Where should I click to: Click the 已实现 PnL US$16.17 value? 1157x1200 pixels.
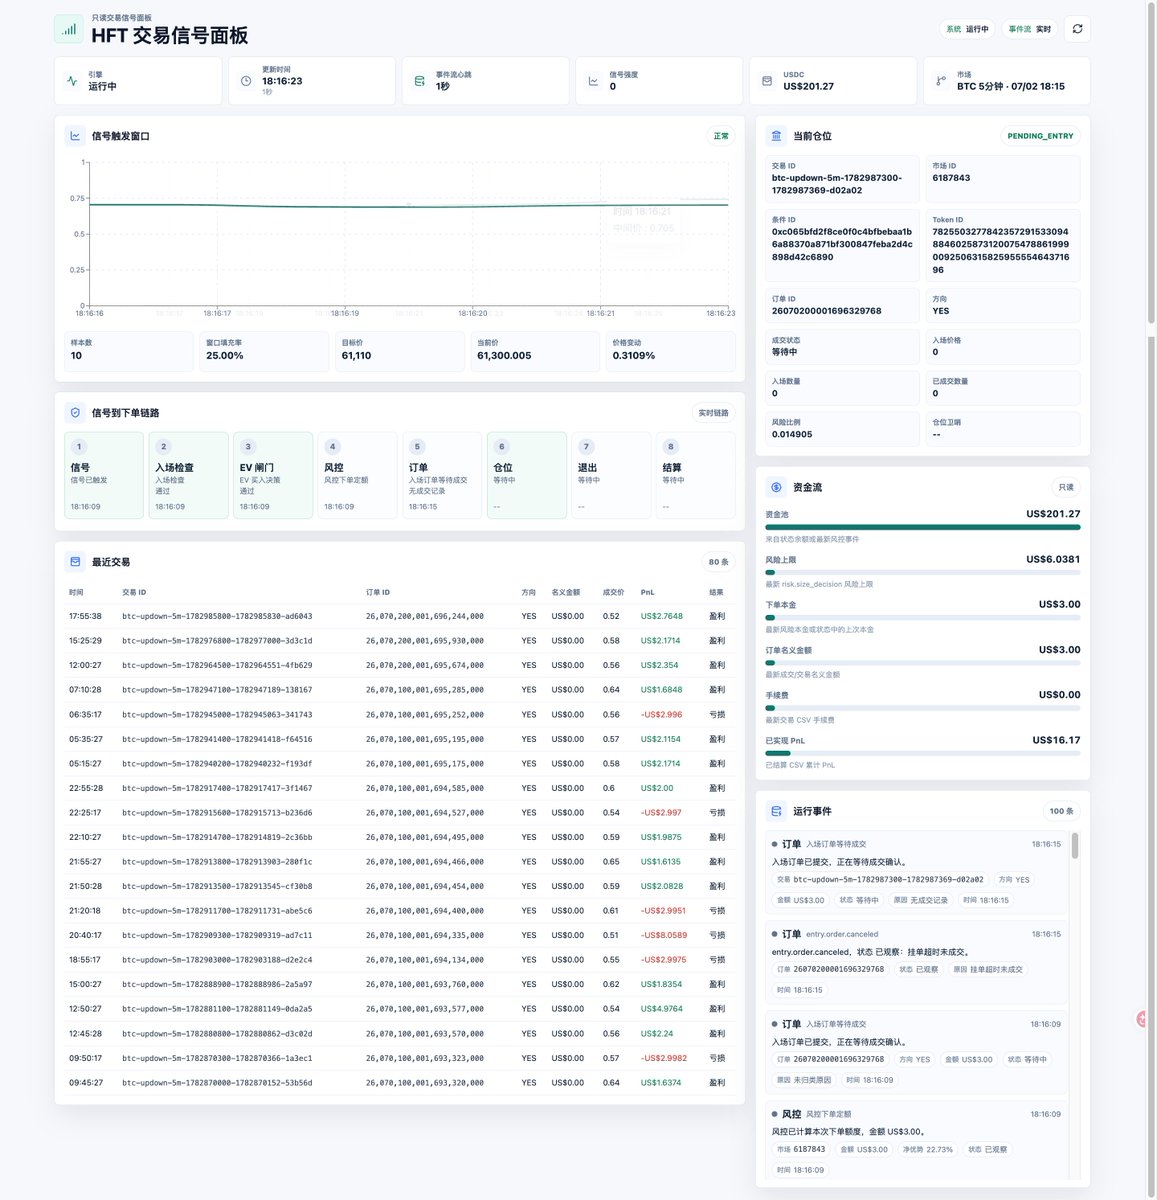tap(1056, 740)
